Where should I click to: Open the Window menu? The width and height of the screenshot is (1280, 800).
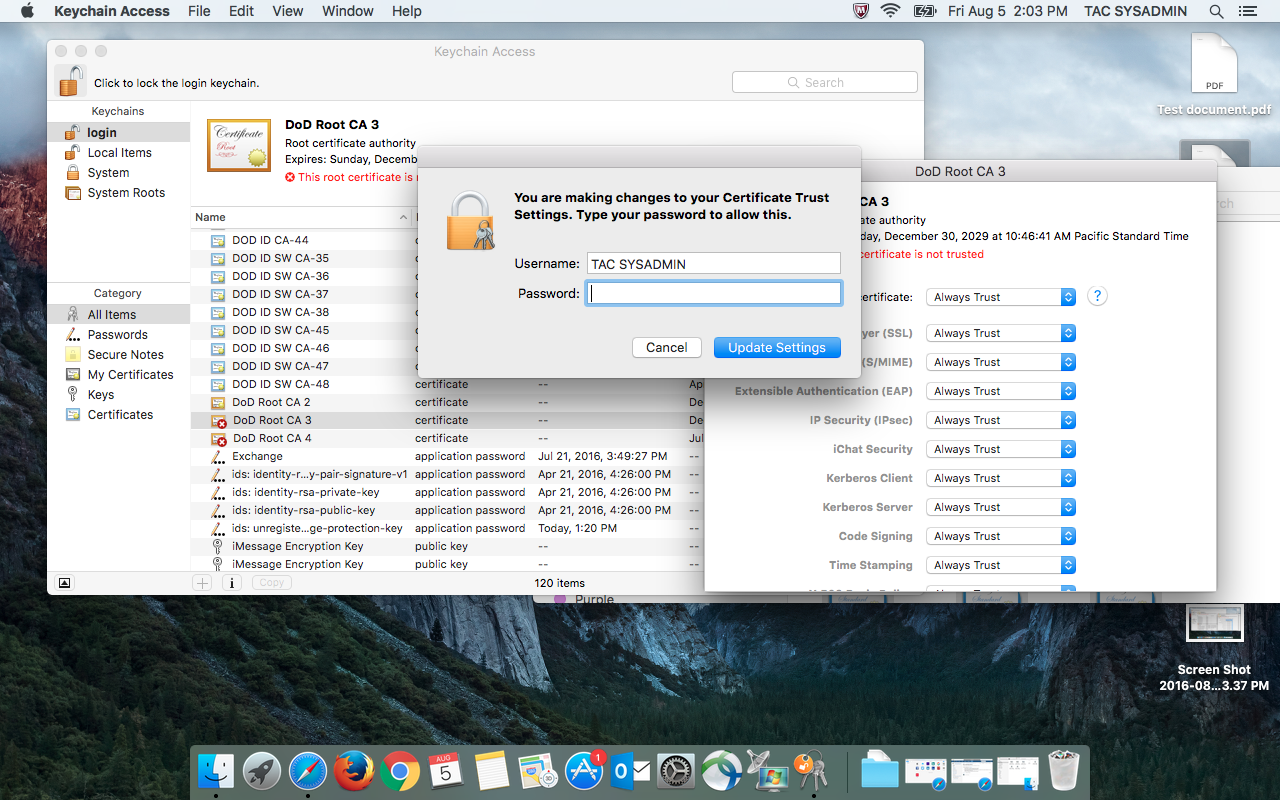(x=348, y=11)
